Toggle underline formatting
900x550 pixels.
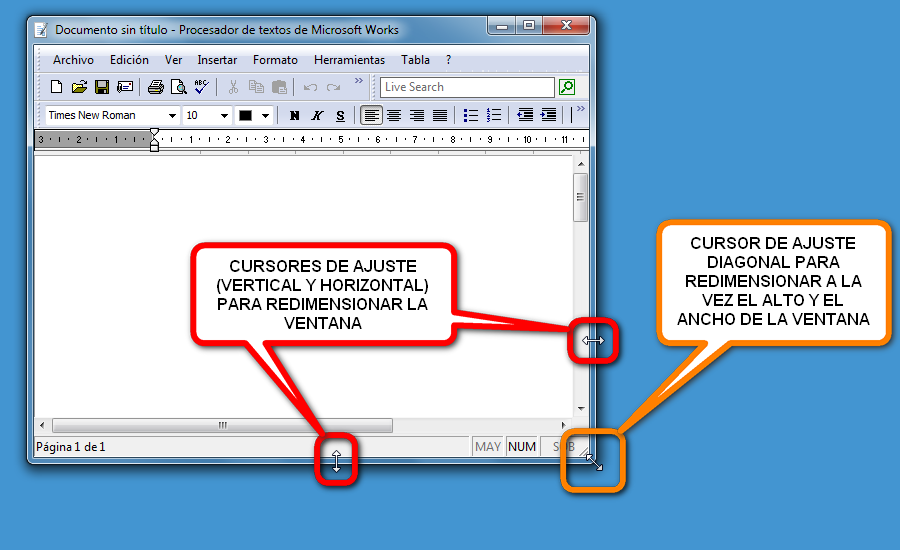(340, 115)
